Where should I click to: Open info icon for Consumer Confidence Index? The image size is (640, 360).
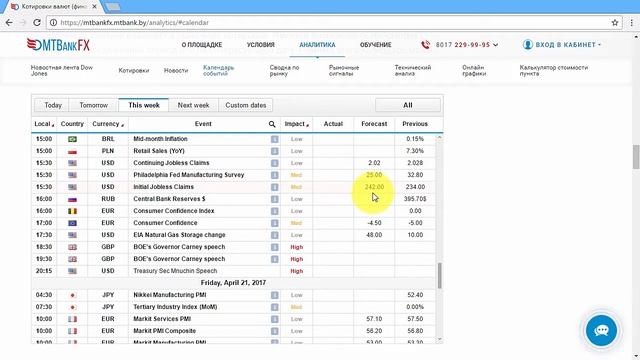(274, 211)
